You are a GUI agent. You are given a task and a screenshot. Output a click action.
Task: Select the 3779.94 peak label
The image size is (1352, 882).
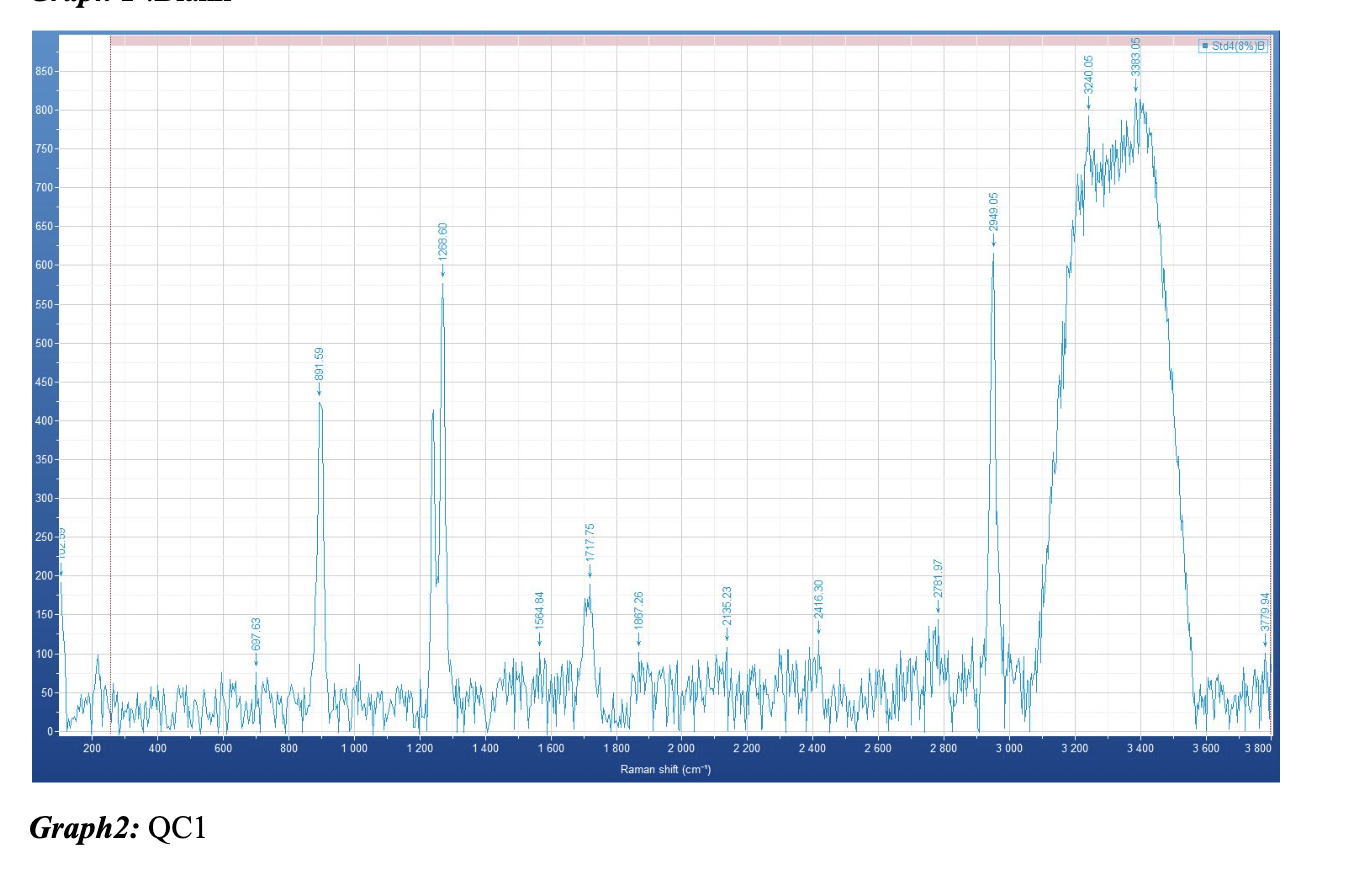1265,611
